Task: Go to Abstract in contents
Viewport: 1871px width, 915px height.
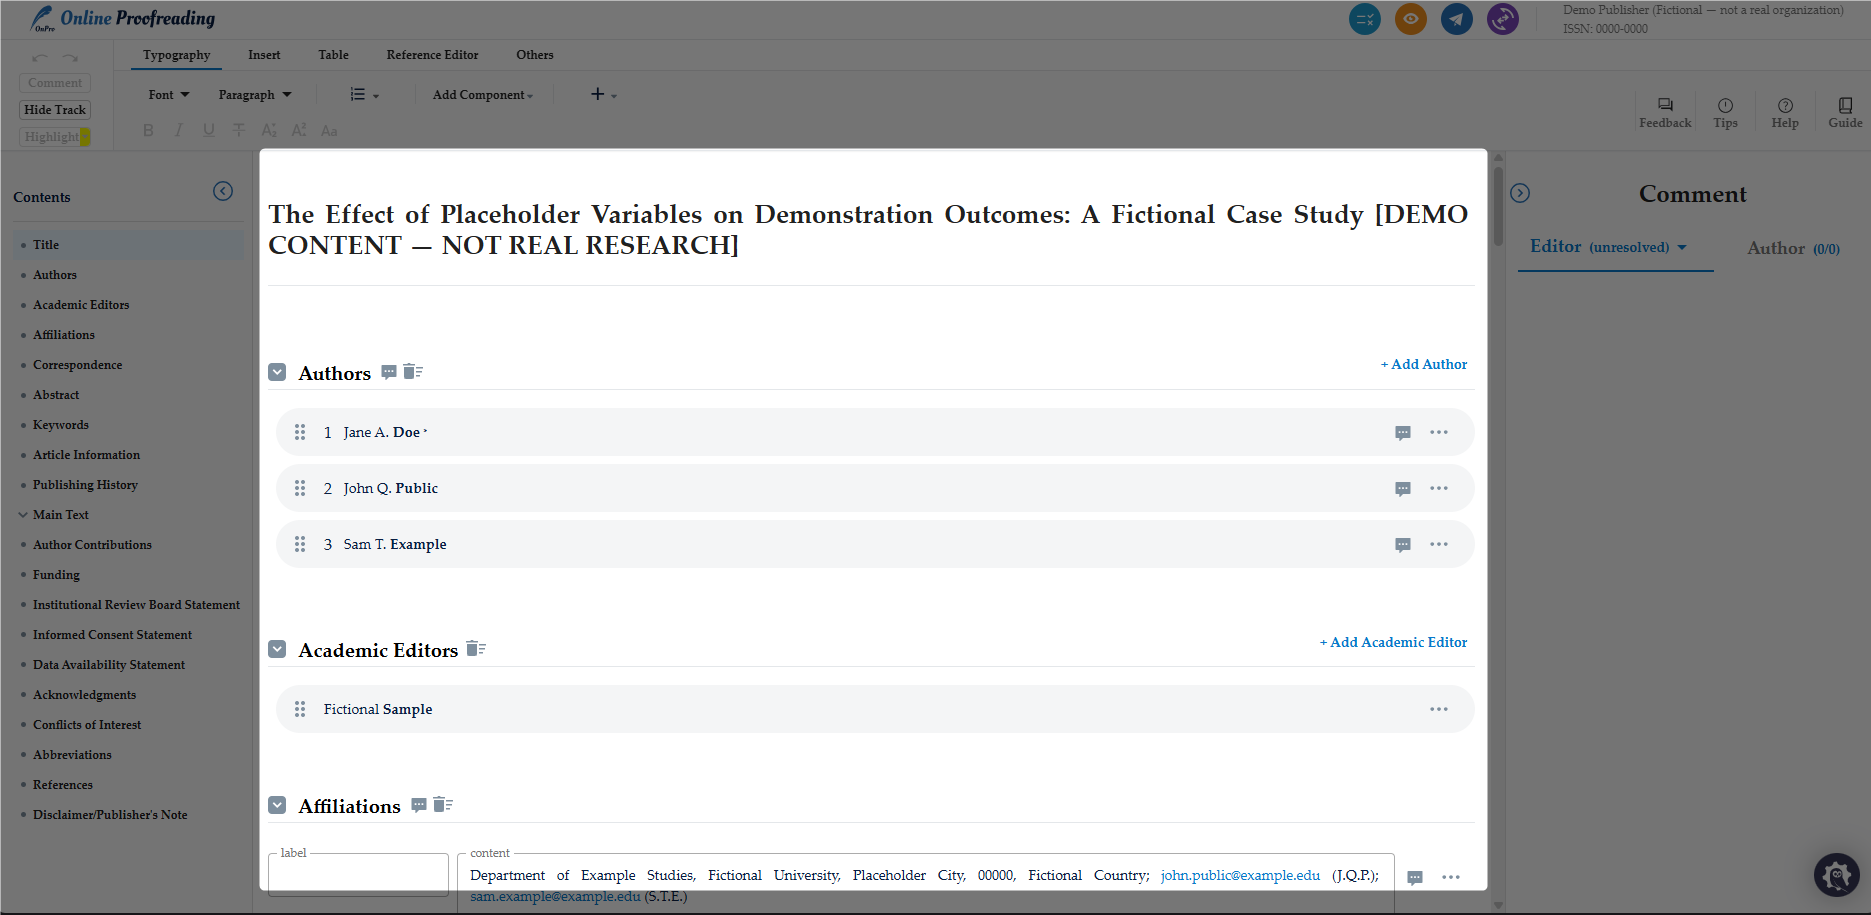Action: point(56,395)
